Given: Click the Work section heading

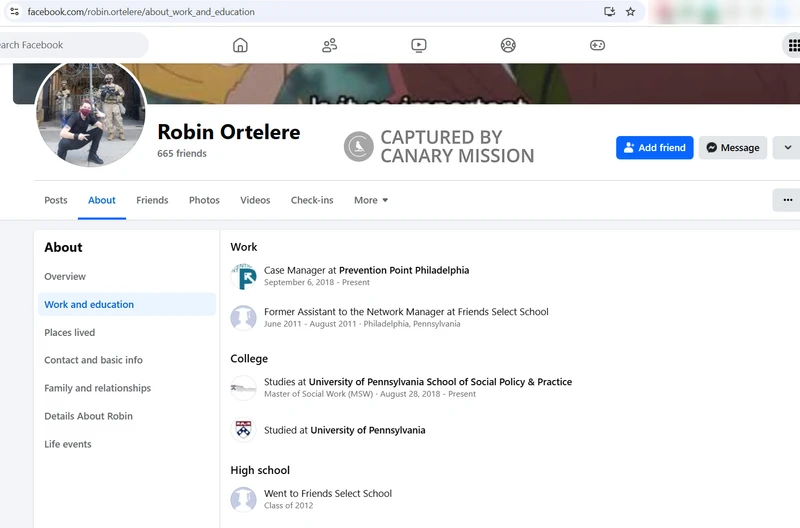Looking at the screenshot, I should (x=243, y=247).
